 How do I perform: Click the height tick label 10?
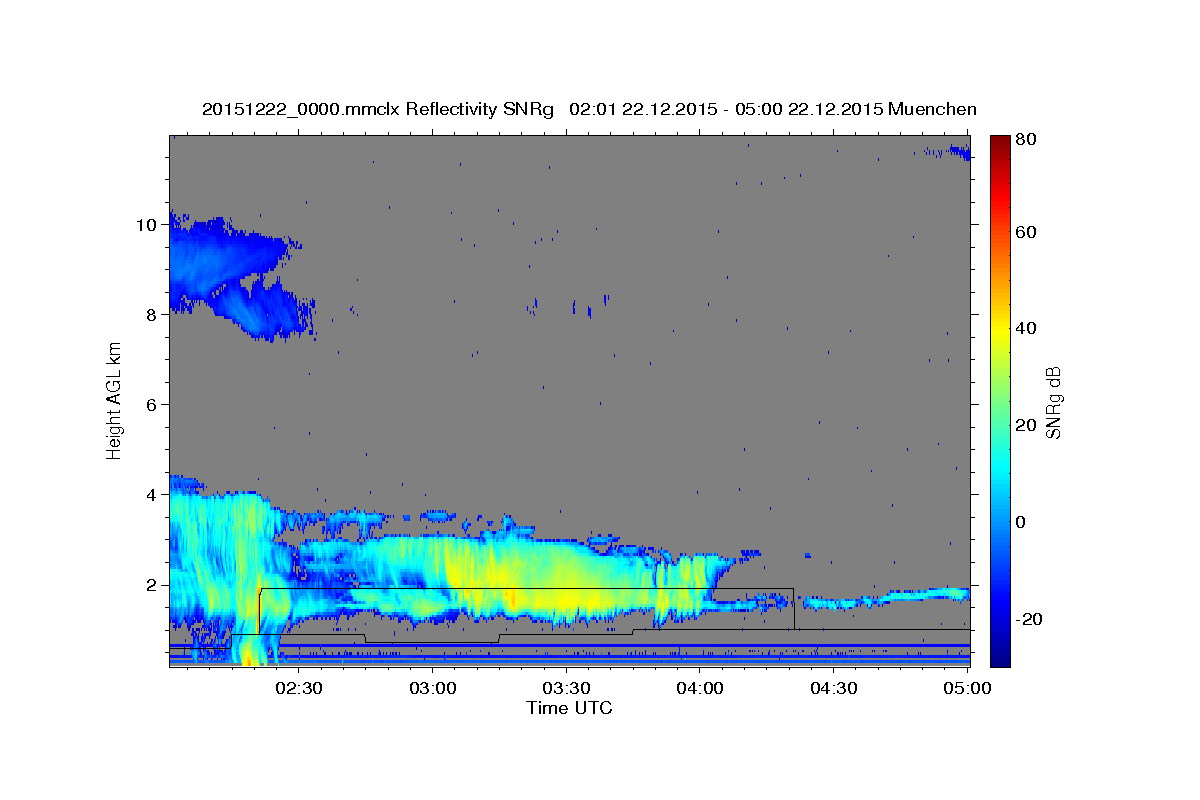click(x=147, y=225)
